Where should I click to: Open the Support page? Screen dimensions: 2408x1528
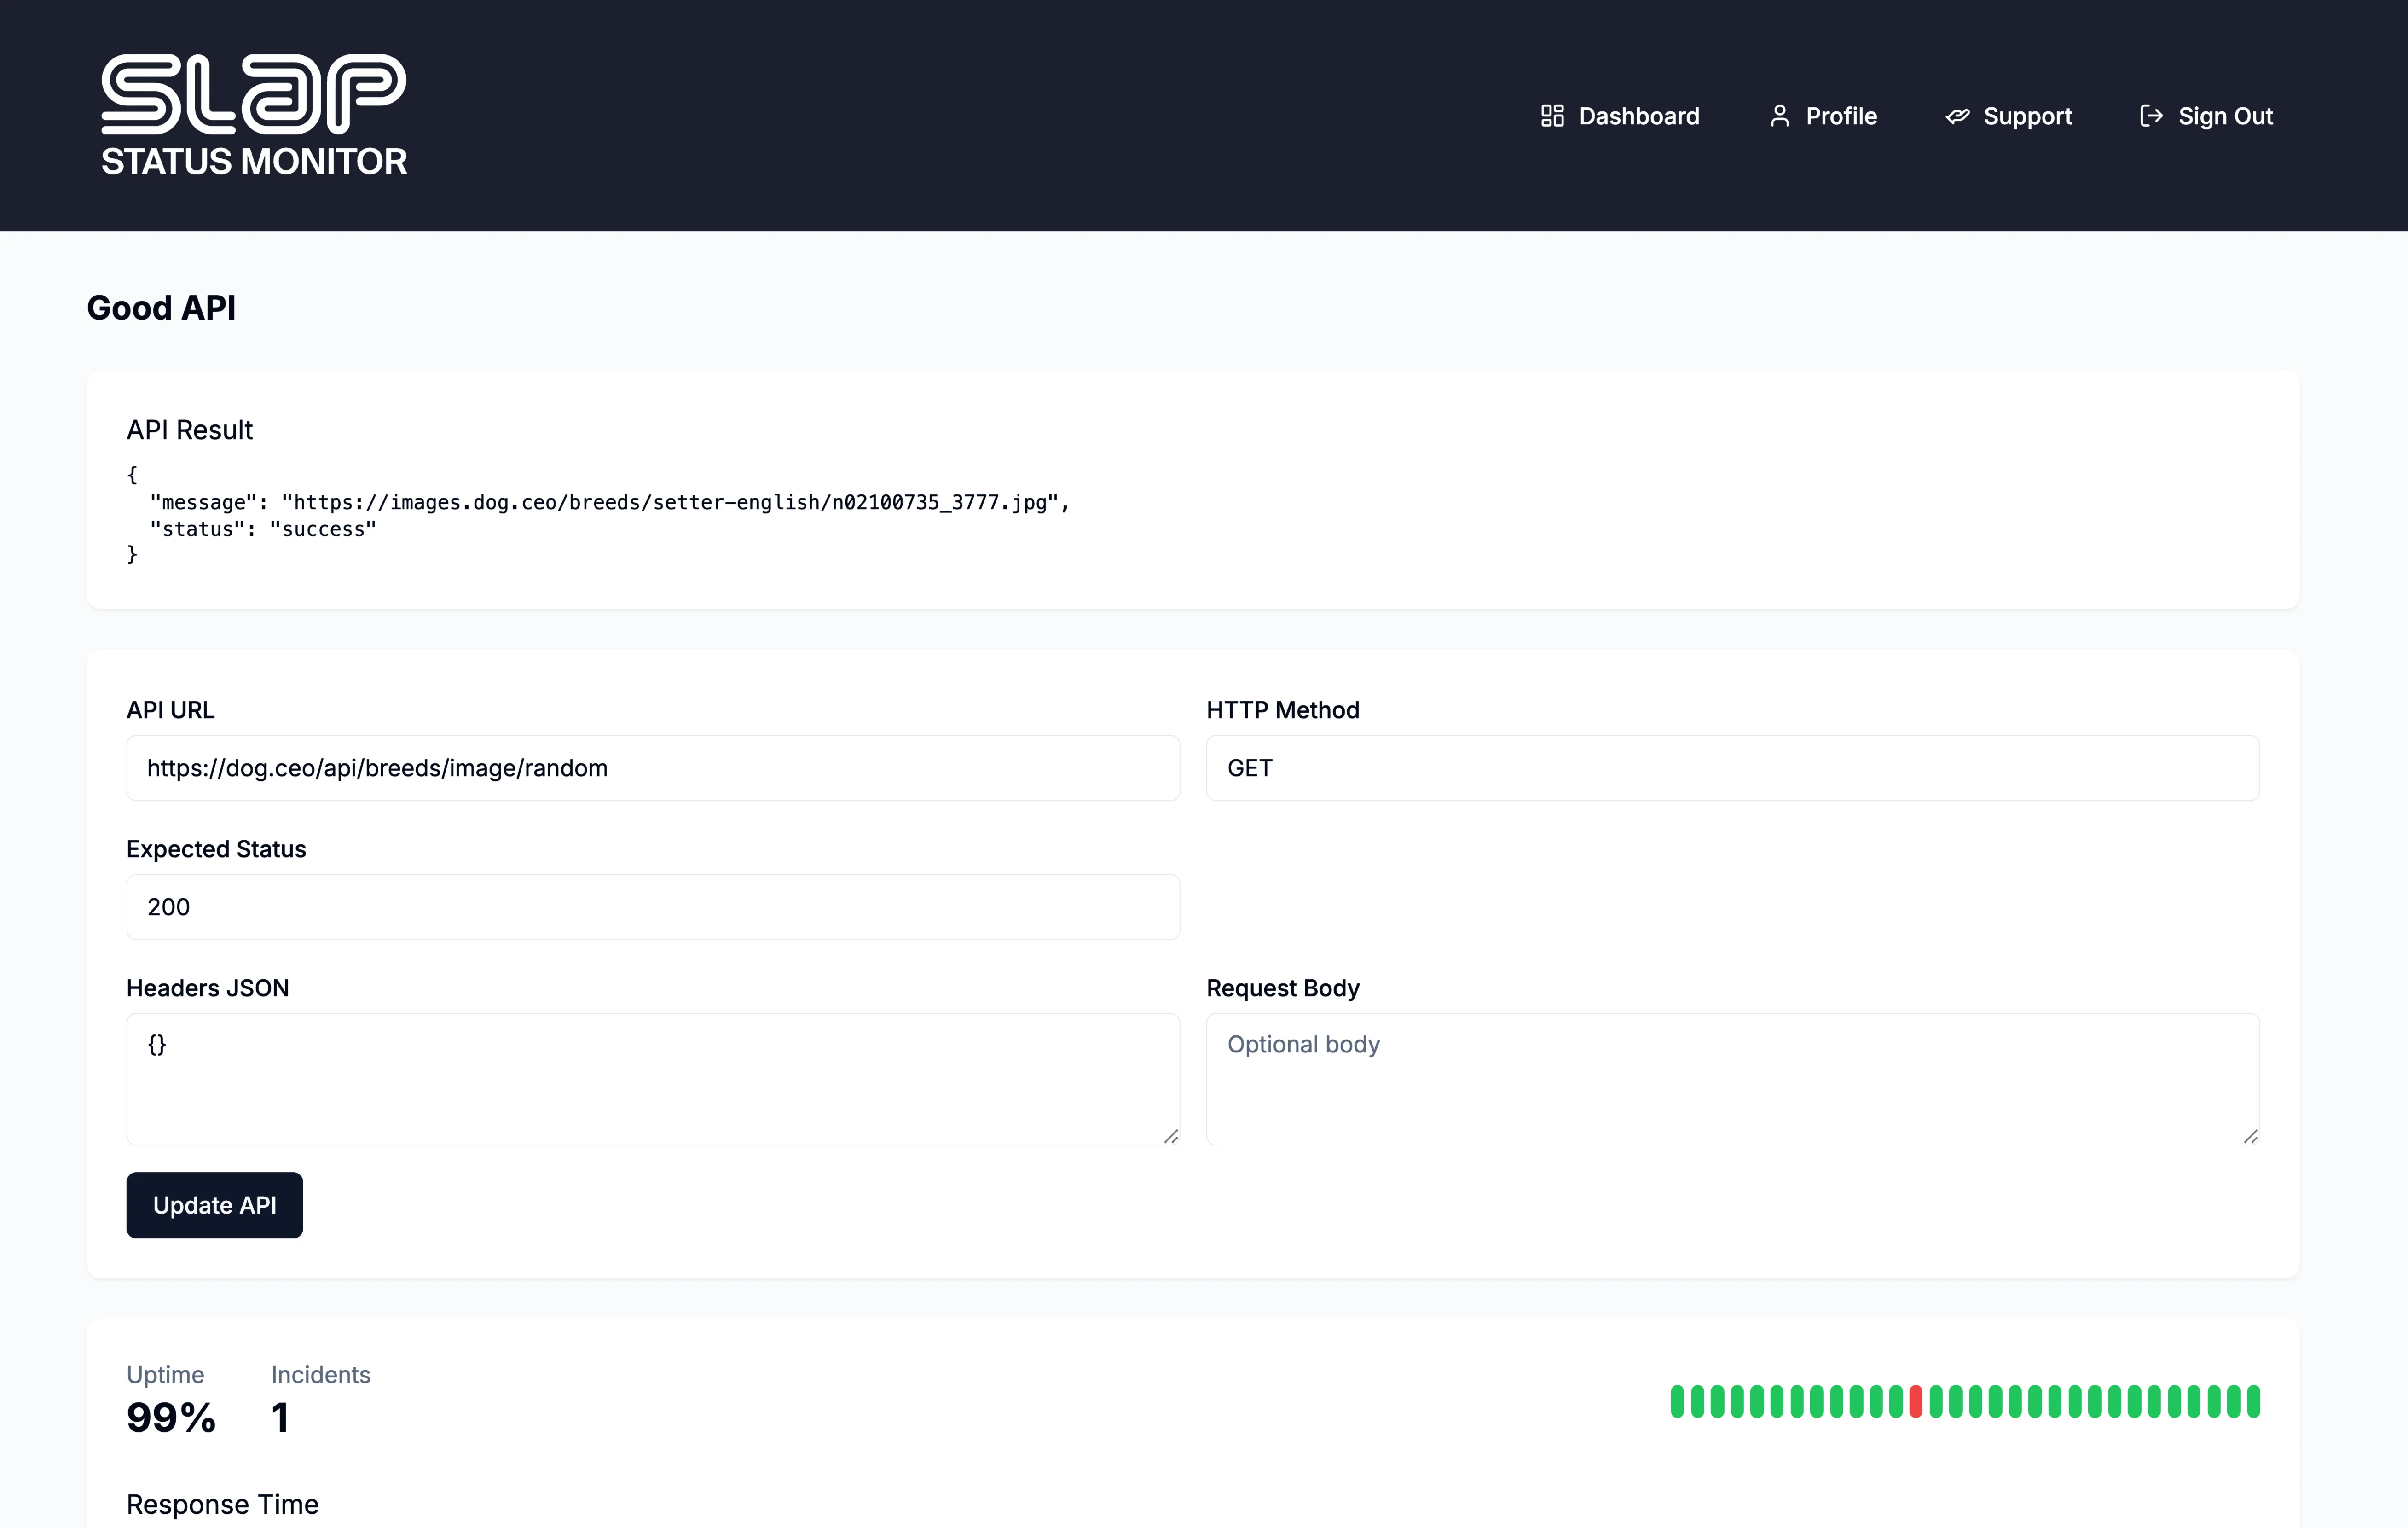pyautogui.click(x=2027, y=116)
